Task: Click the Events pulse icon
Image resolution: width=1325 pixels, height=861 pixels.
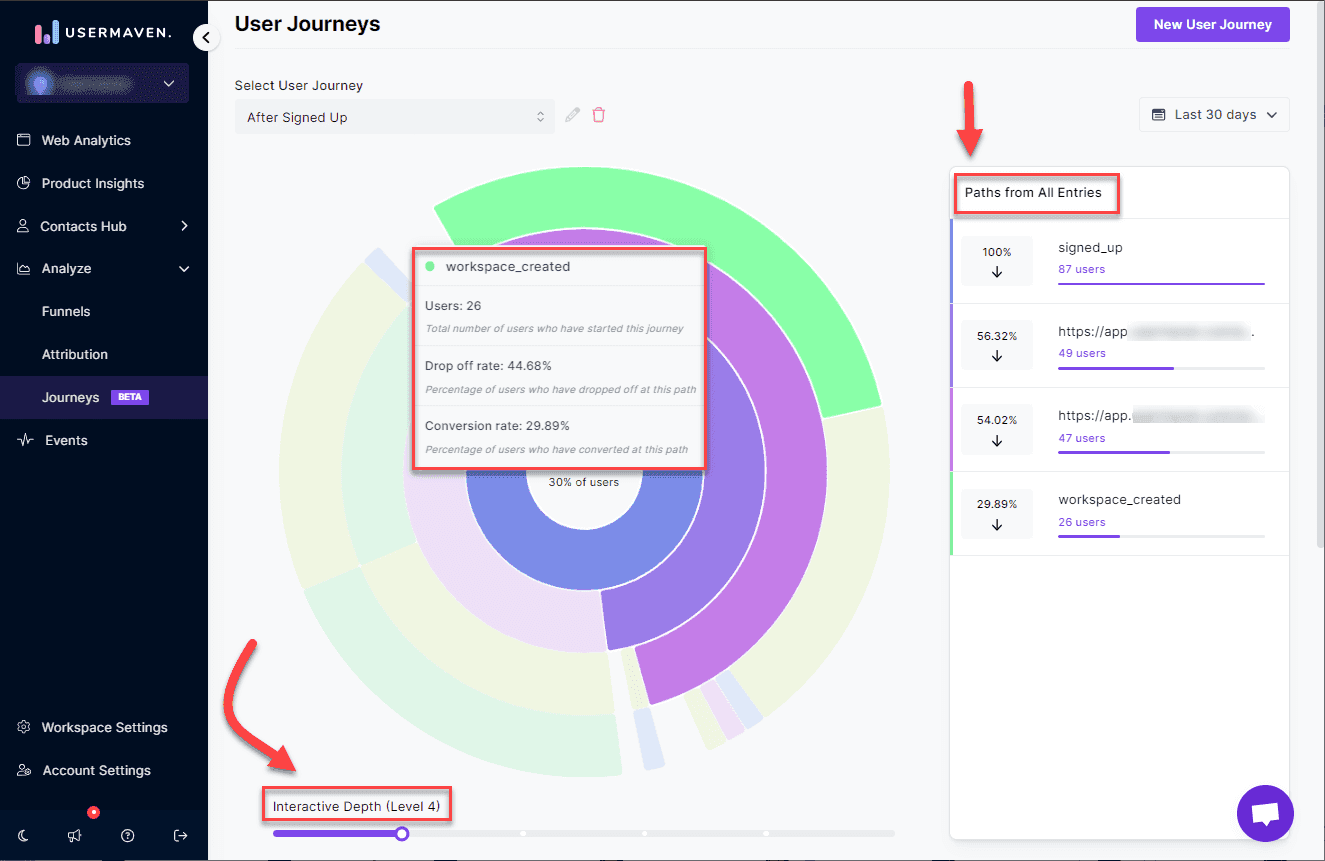Action: (25, 441)
